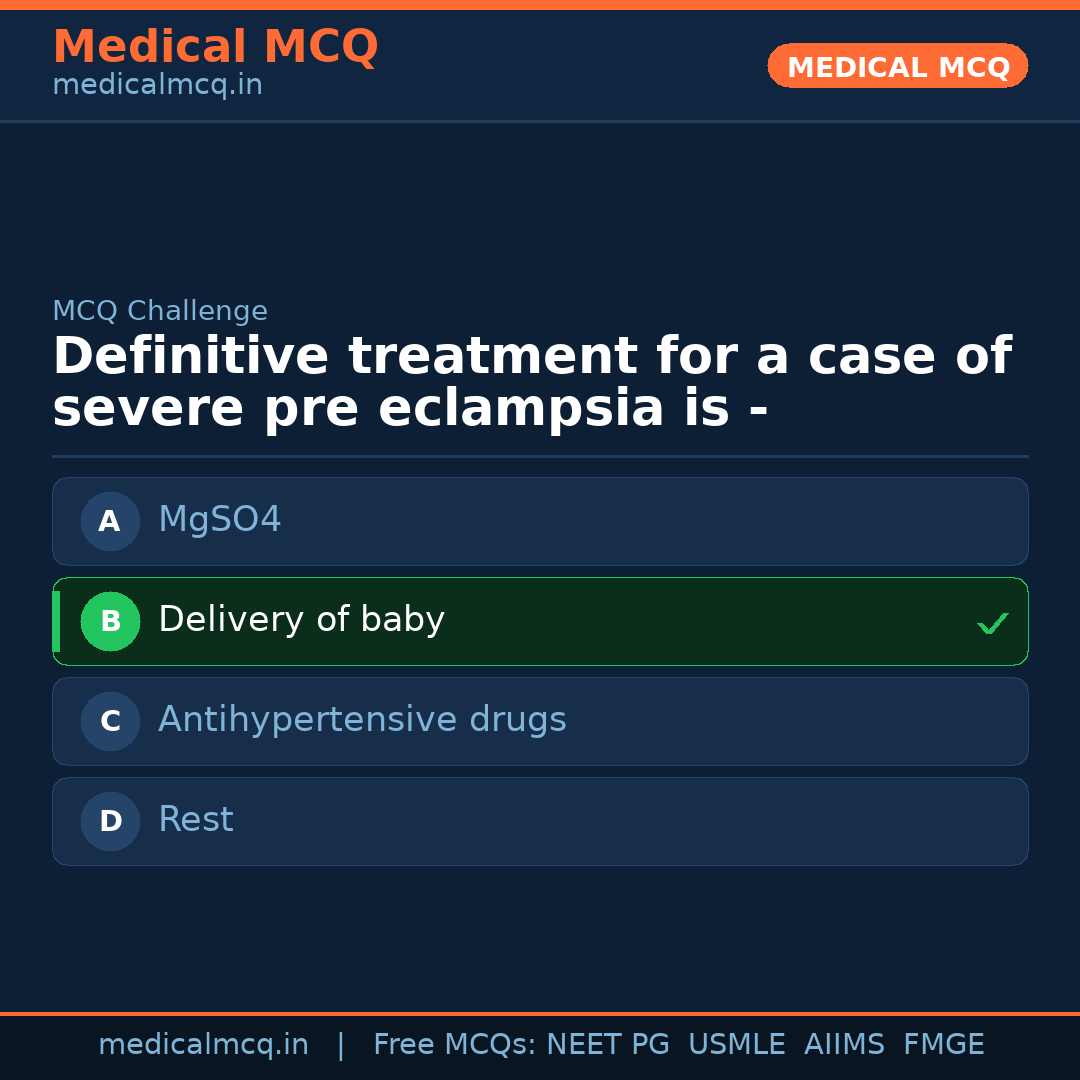Image resolution: width=1080 pixels, height=1080 pixels.
Task: Collapse the answer options list
Action: point(540,672)
